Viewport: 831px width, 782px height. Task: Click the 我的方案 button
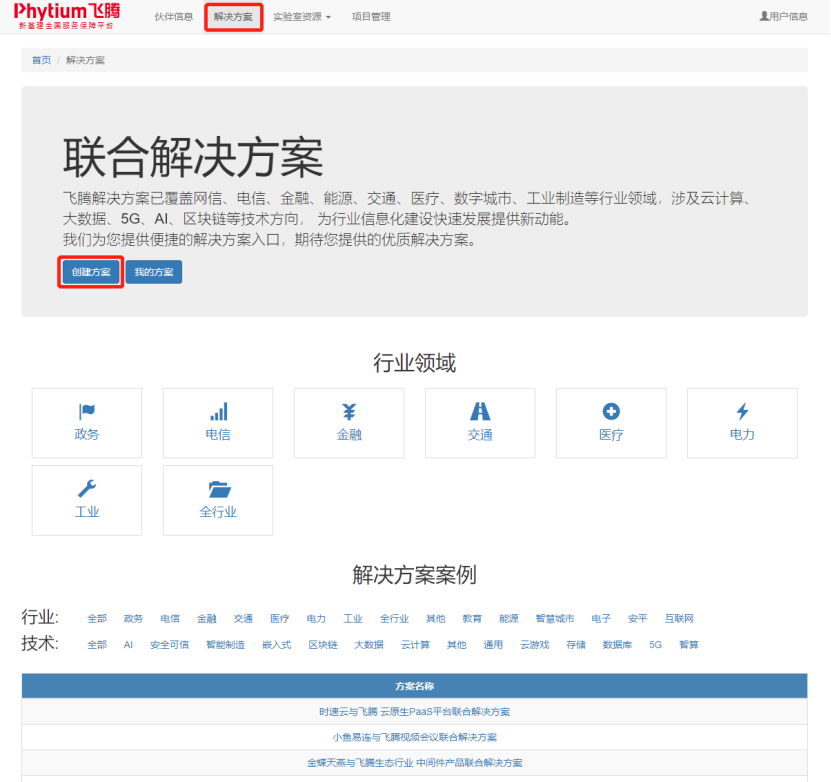154,272
